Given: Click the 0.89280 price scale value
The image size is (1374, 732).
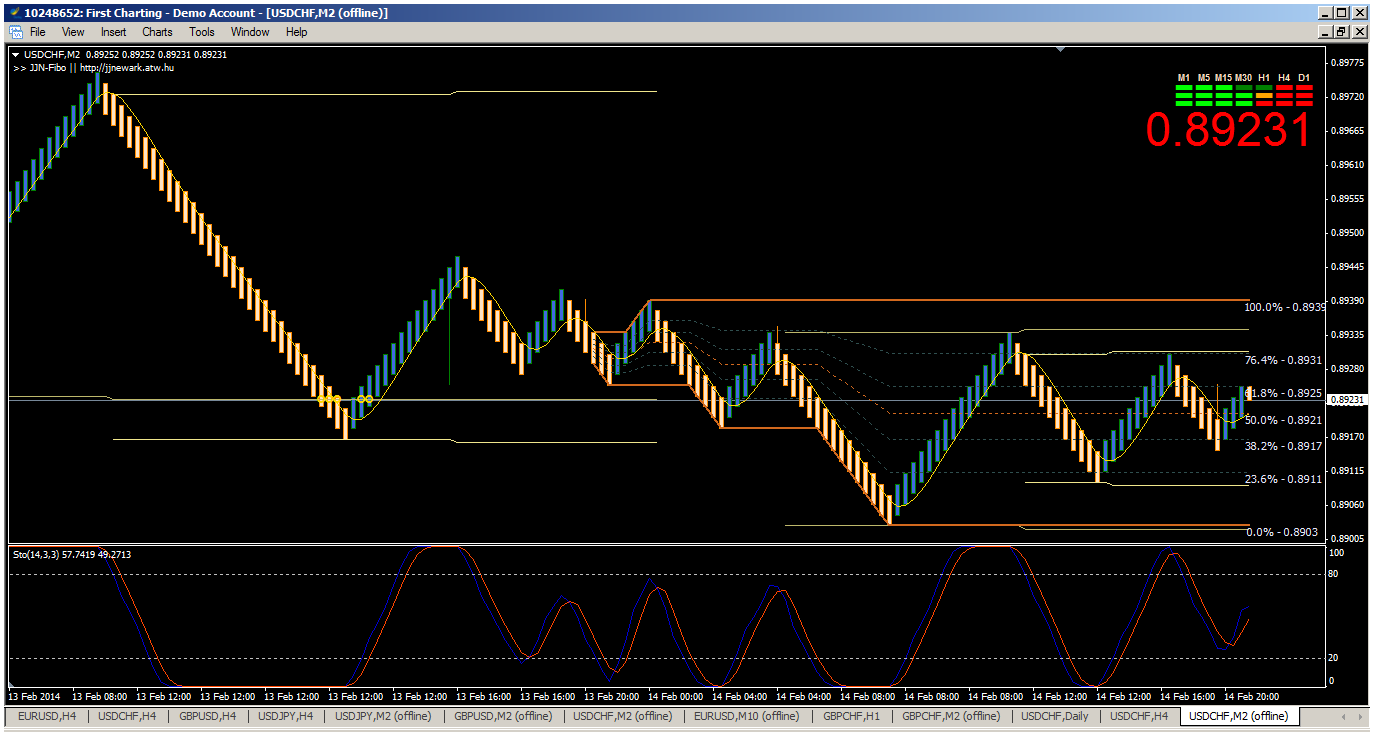Looking at the screenshot, I should tap(1349, 368).
